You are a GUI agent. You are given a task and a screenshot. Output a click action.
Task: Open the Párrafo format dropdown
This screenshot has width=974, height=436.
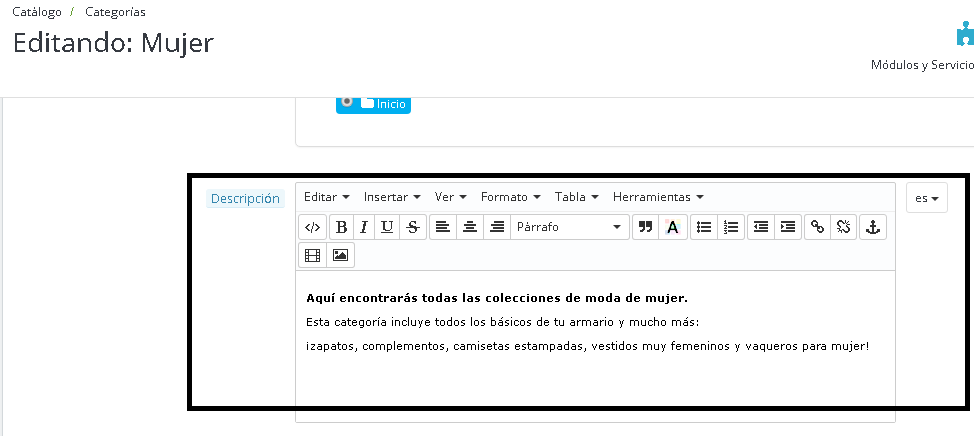569,227
